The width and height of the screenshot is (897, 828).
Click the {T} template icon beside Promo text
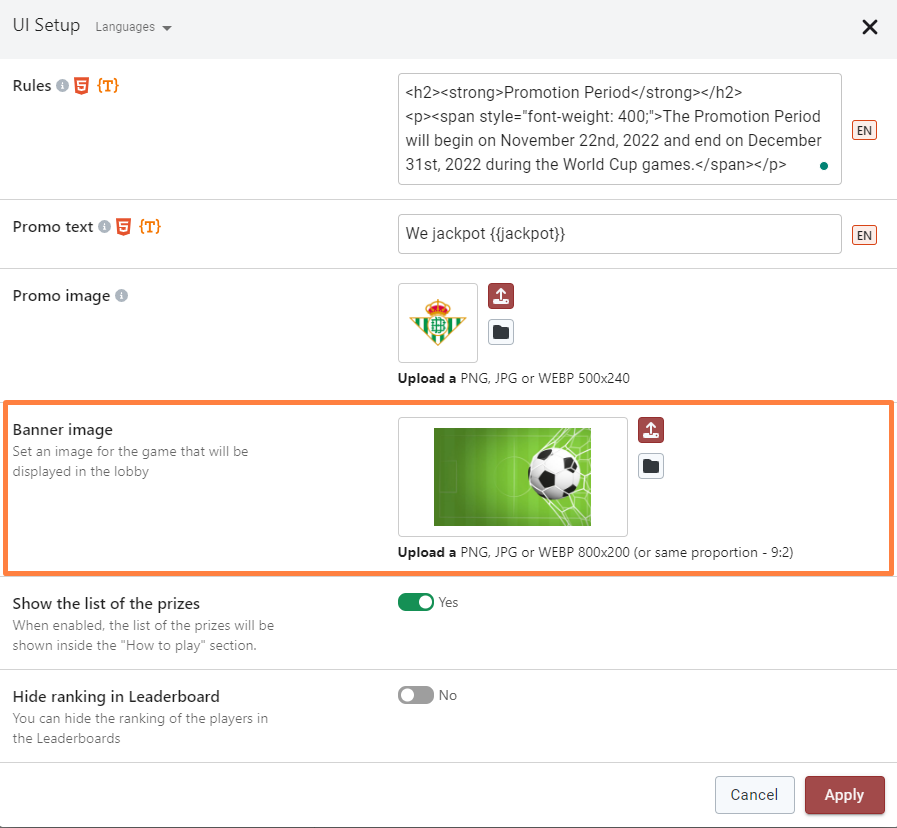coord(150,227)
